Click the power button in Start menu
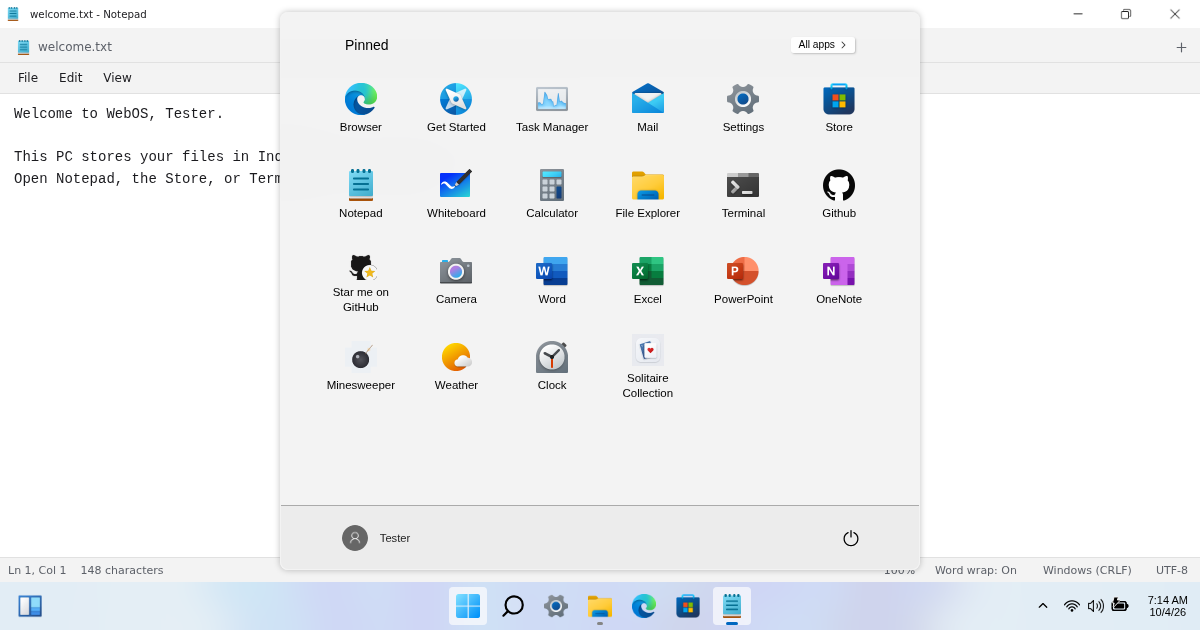 click(851, 538)
